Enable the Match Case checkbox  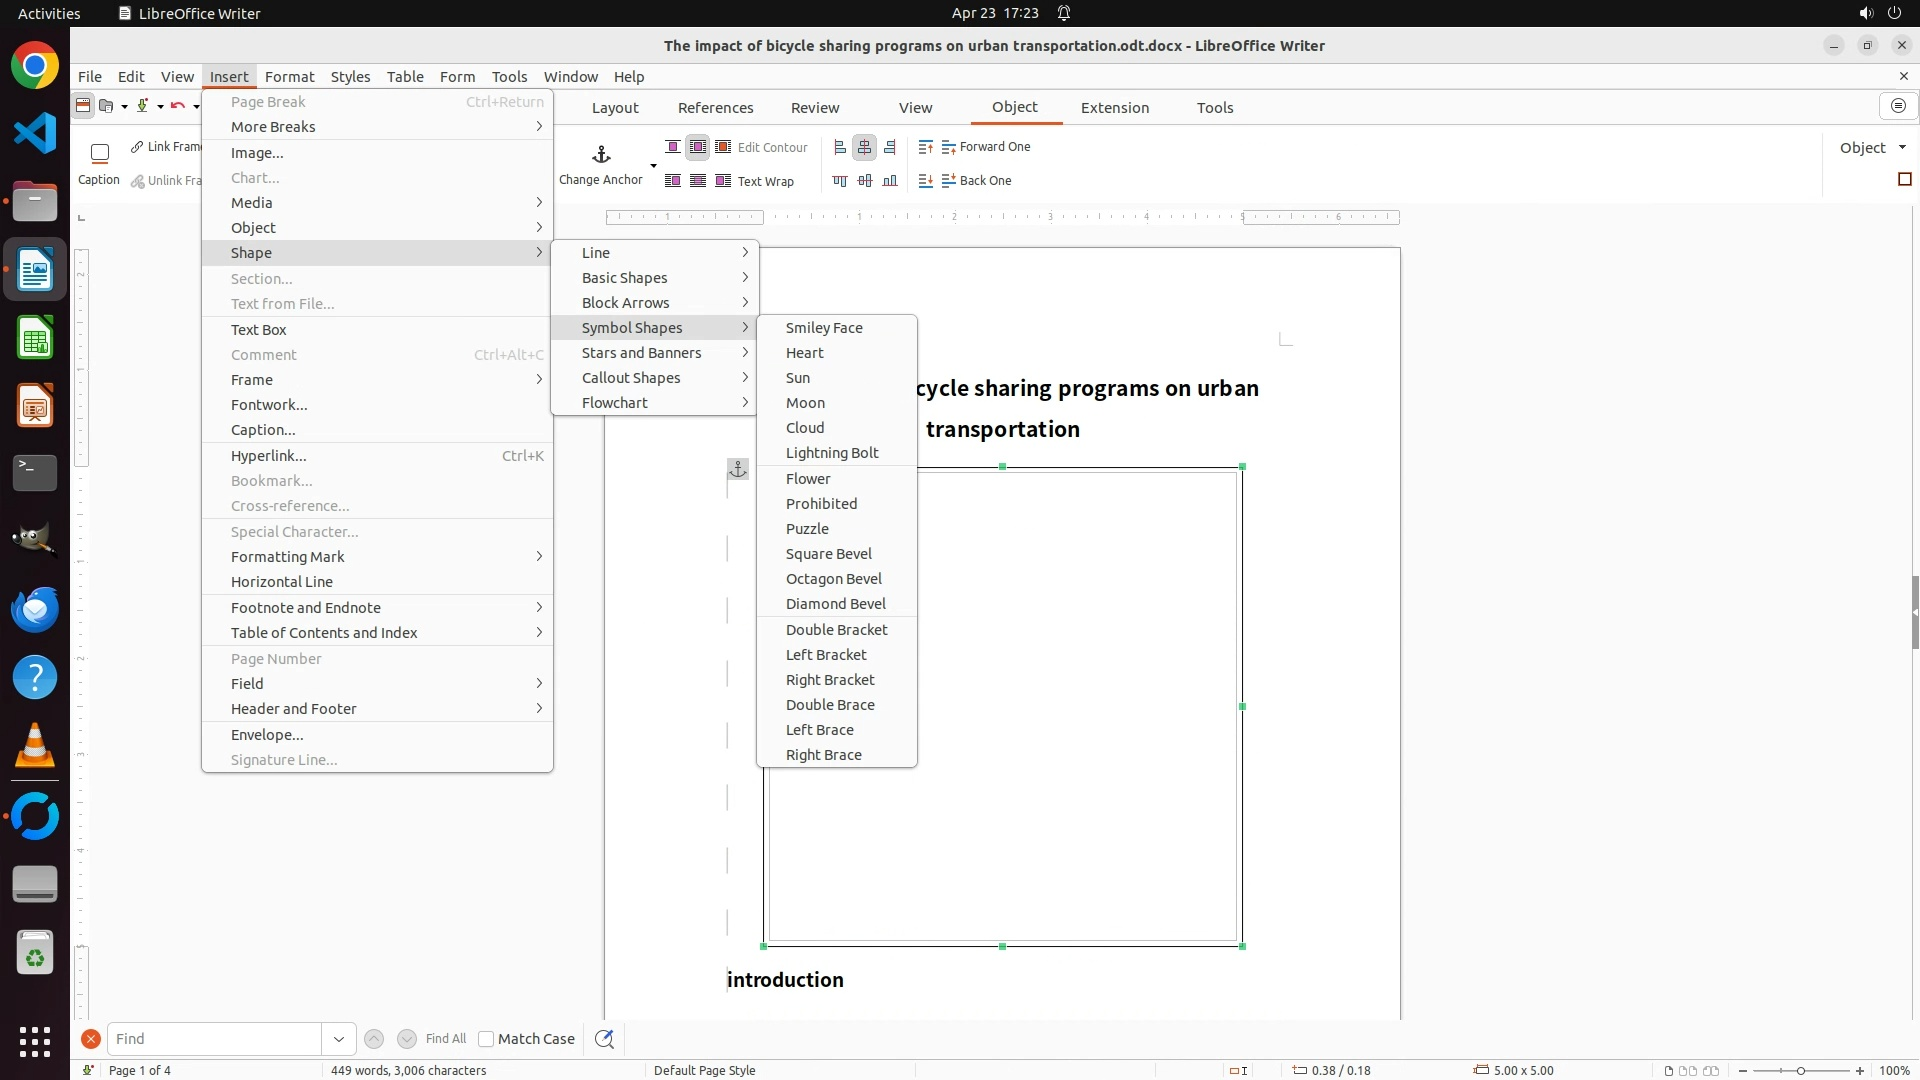(x=486, y=1039)
